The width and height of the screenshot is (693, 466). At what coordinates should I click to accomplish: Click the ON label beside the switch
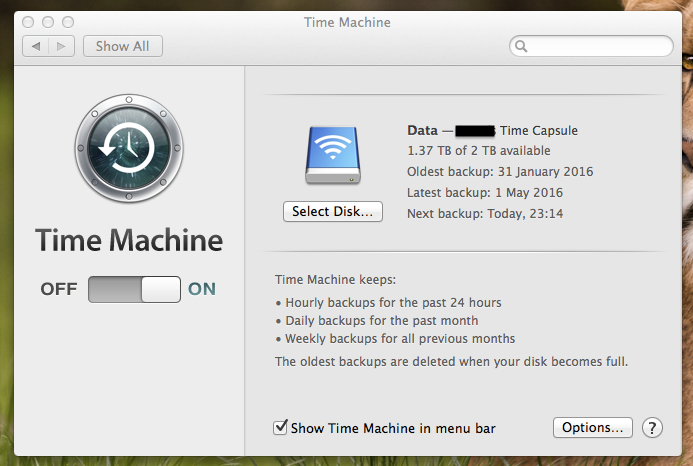coord(202,289)
